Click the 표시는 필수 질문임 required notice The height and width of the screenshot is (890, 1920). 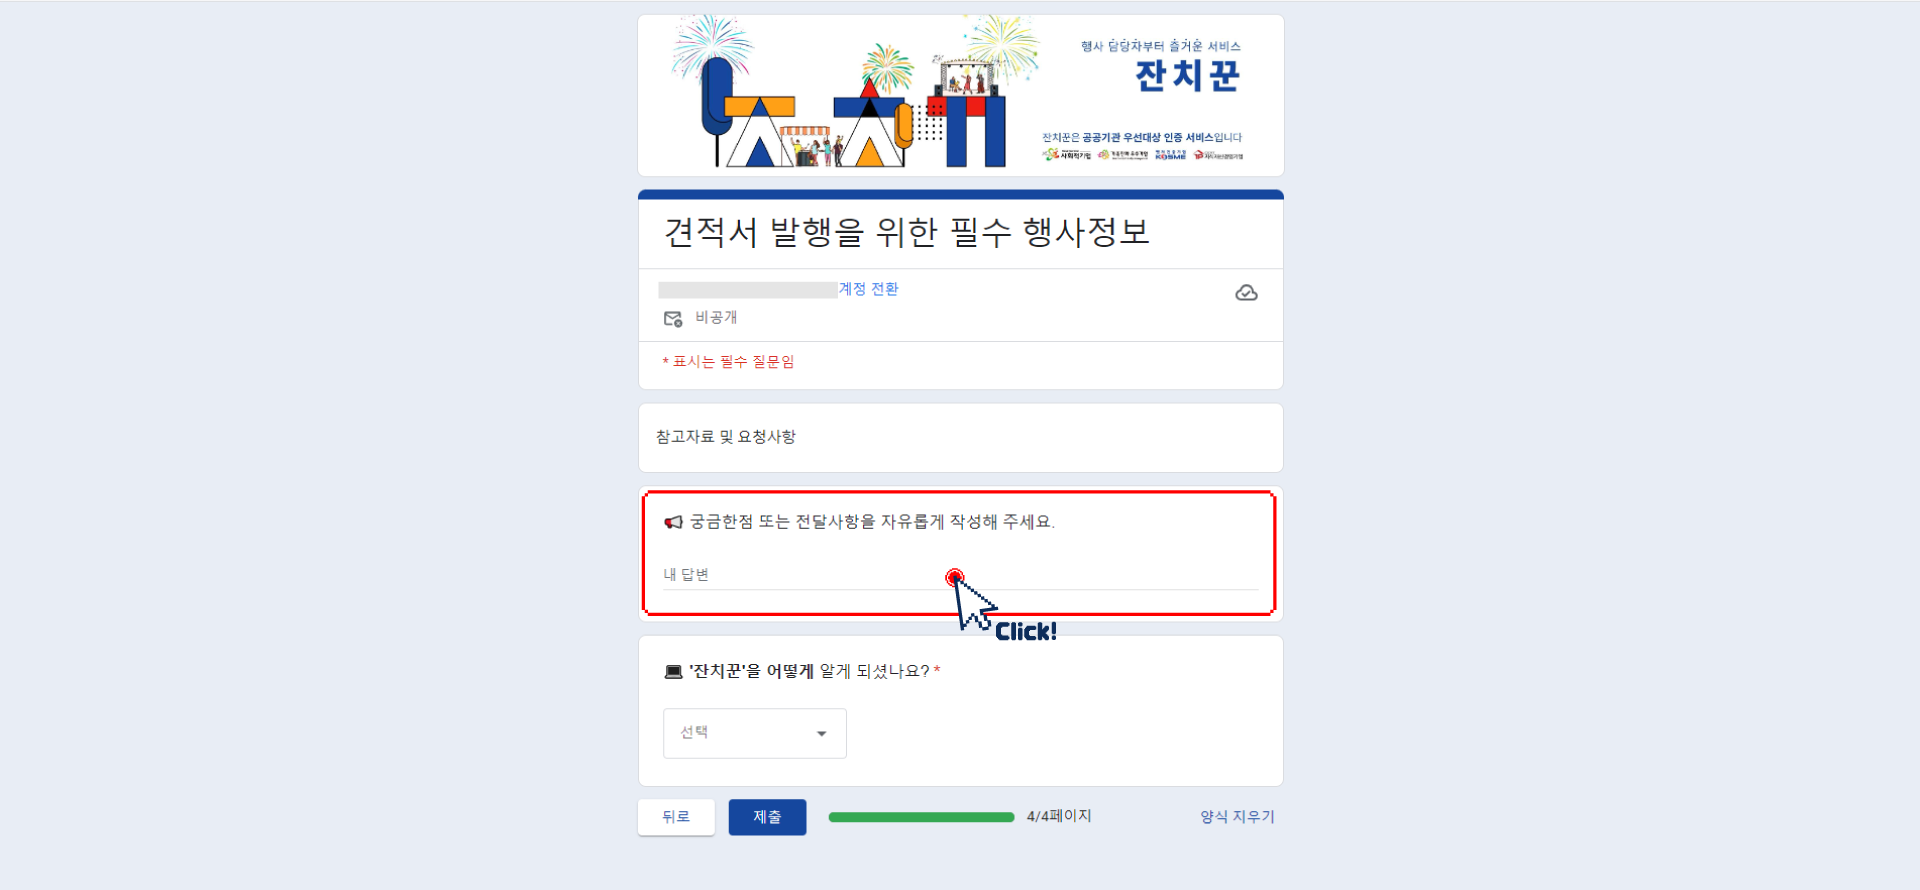point(728,362)
